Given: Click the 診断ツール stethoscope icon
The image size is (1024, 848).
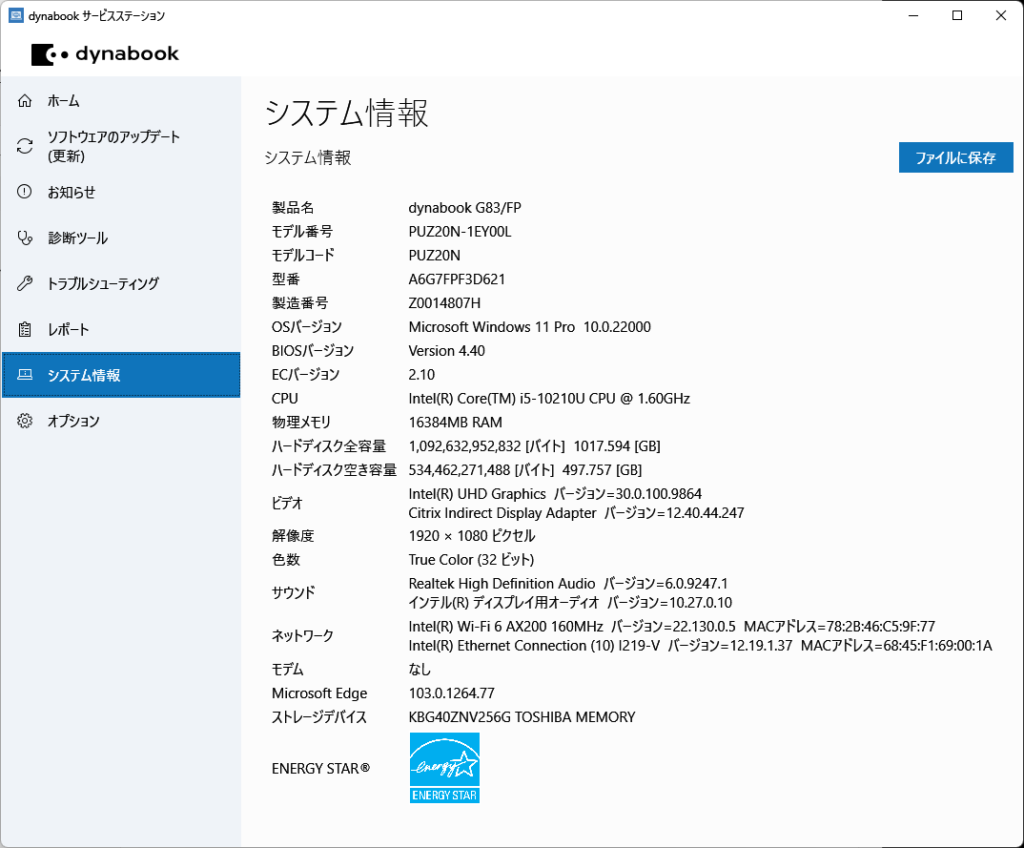Looking at the screenshot, I should 25,238.
